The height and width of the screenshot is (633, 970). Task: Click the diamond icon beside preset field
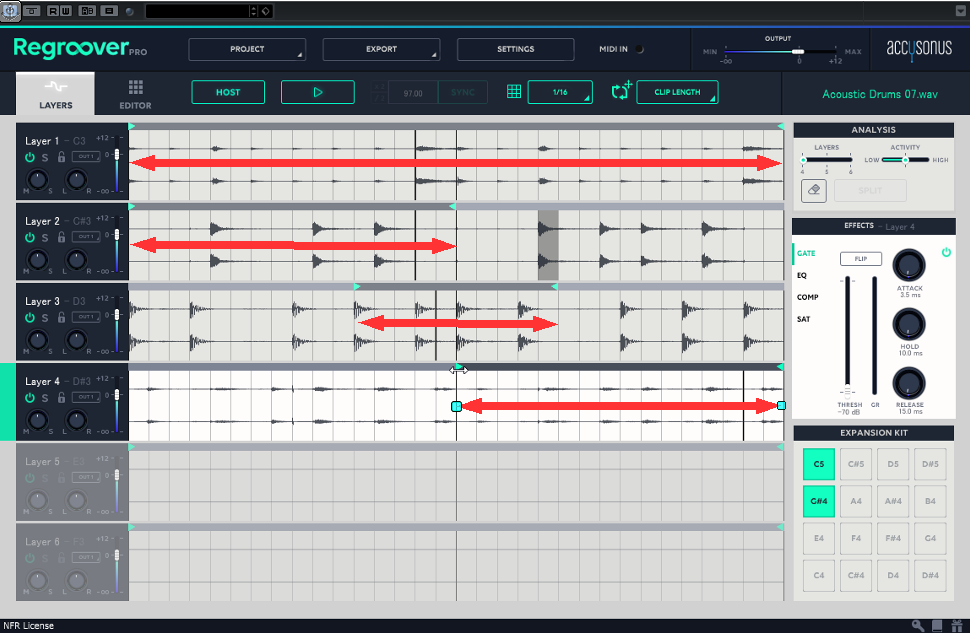tap(265, 11)
